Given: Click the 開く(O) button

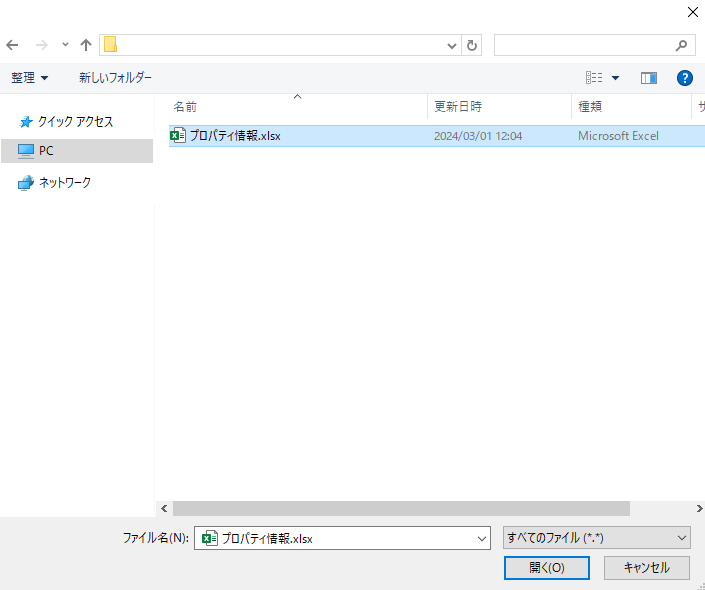Looking at the screenshot, I should click(x=546, y=567).
